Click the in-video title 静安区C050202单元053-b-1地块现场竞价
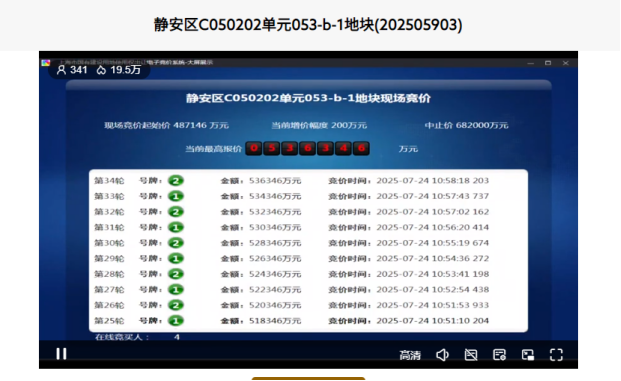Image resolution: width=621 pixels, height=381 pixels. 308,98
